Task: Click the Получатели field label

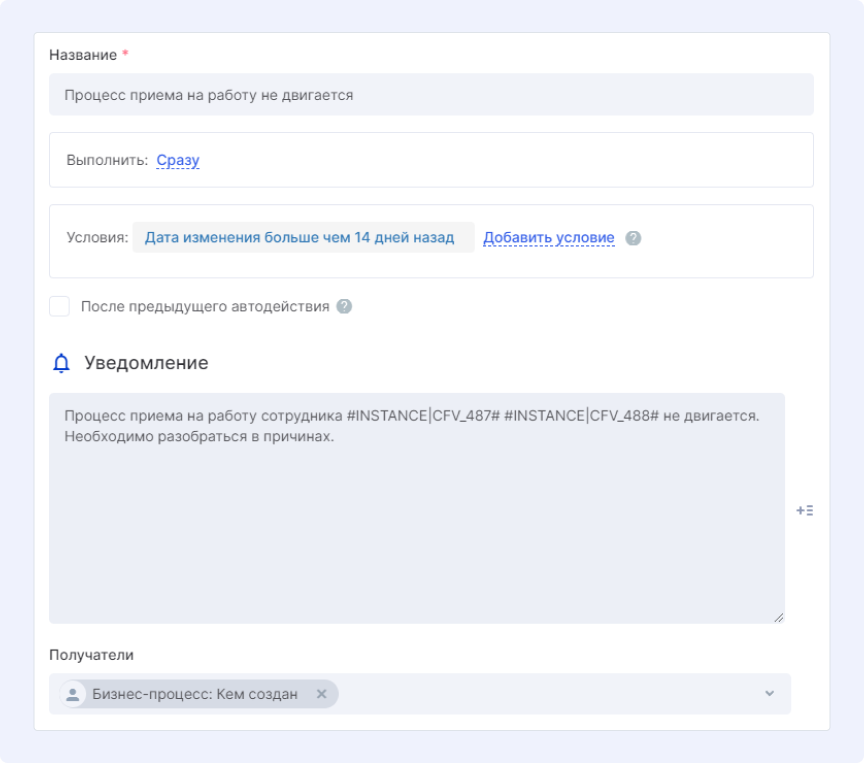Action: point(91,655)
